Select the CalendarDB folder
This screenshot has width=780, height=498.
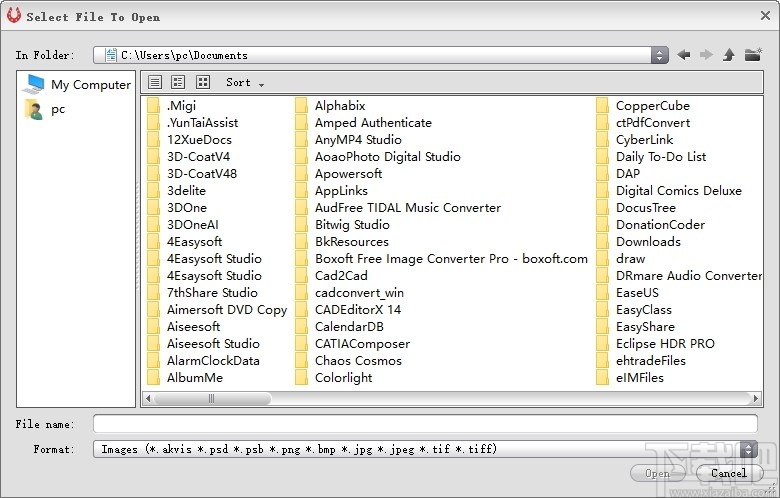(340, 327)
